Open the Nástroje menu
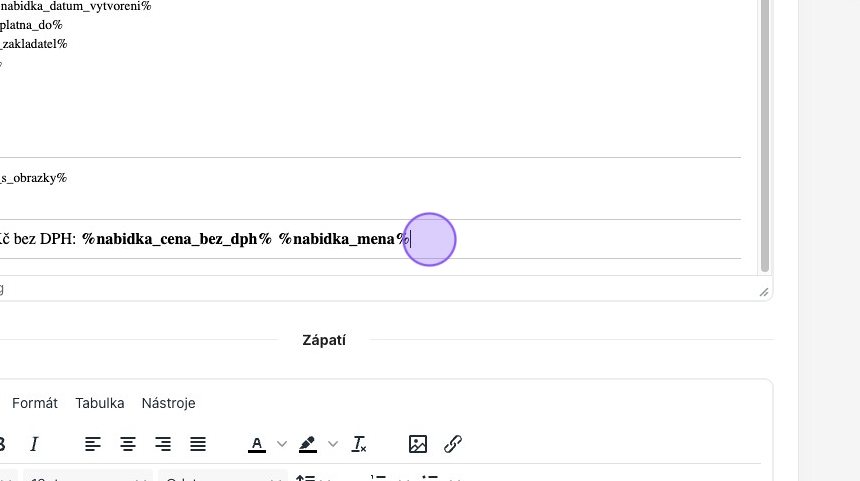This screenshot has width=860, height=481. [168, 403]
